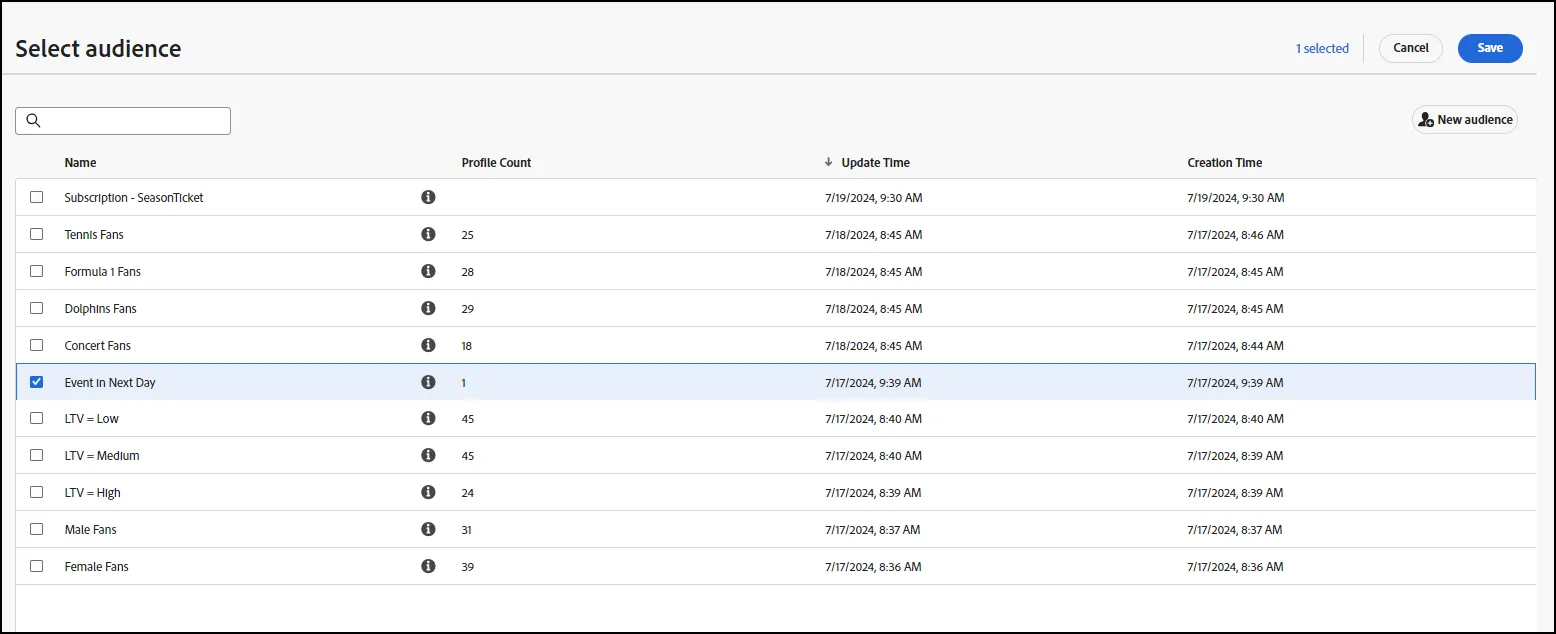This screenshot has width=1556, height=634.
Task: Click the 'Female Fans' audience name
Action: coord(97,567)
